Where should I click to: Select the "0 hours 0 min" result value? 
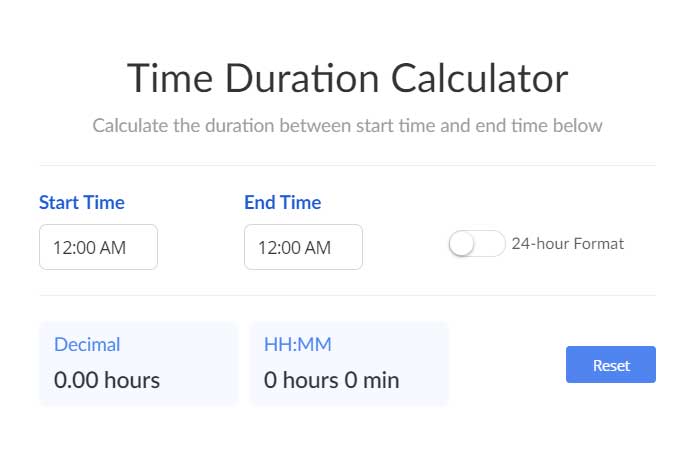pos(332,381)
